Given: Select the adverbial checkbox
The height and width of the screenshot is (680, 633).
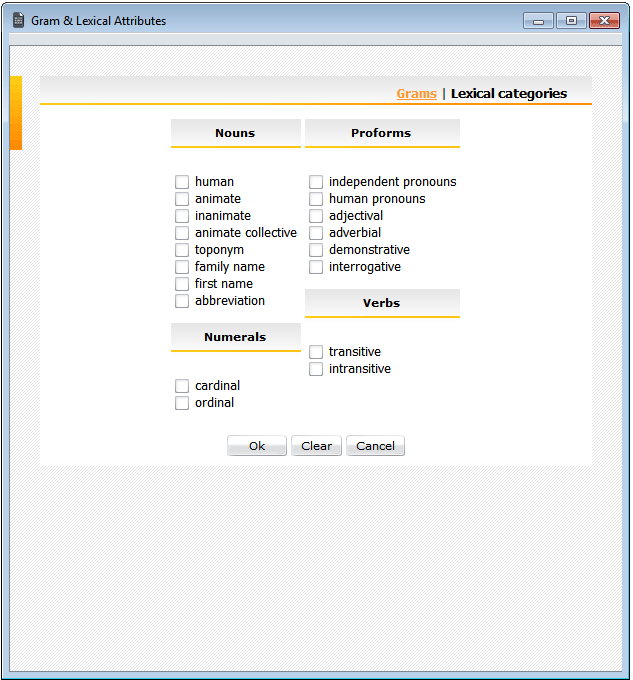Looking at the screenshot, I should click(316, 233).
